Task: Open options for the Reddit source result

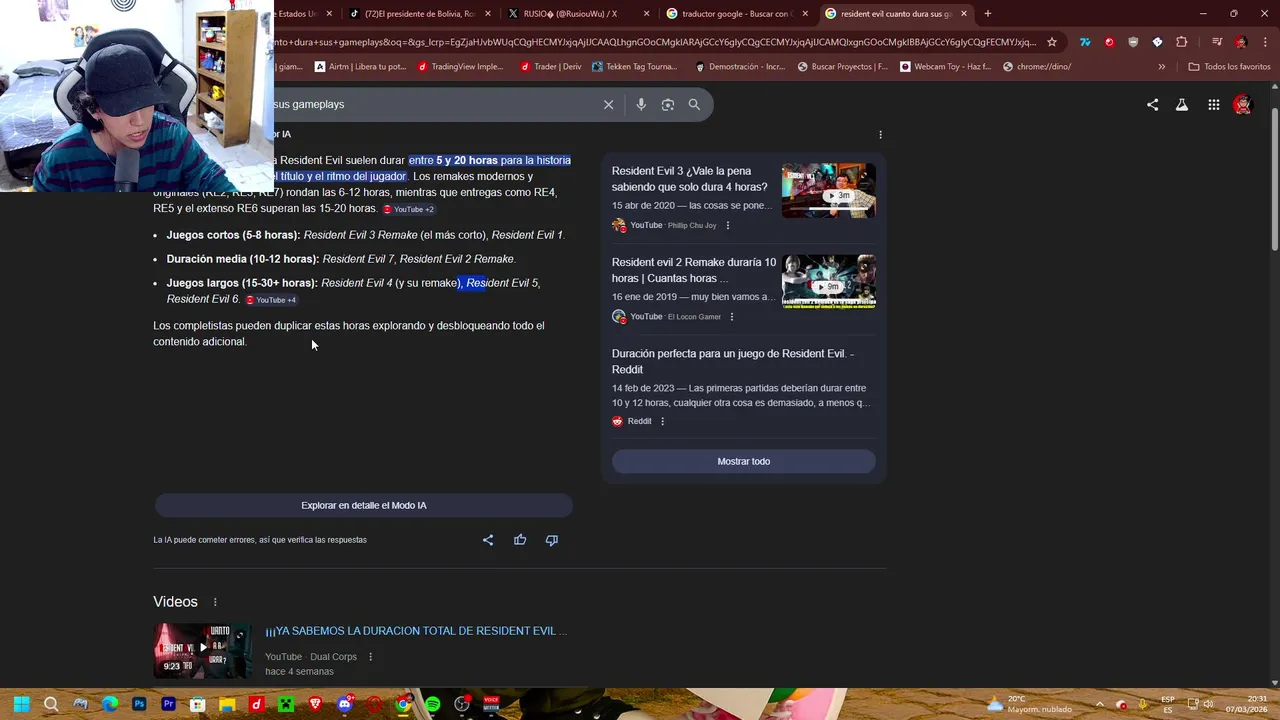Action: (662, 421)
